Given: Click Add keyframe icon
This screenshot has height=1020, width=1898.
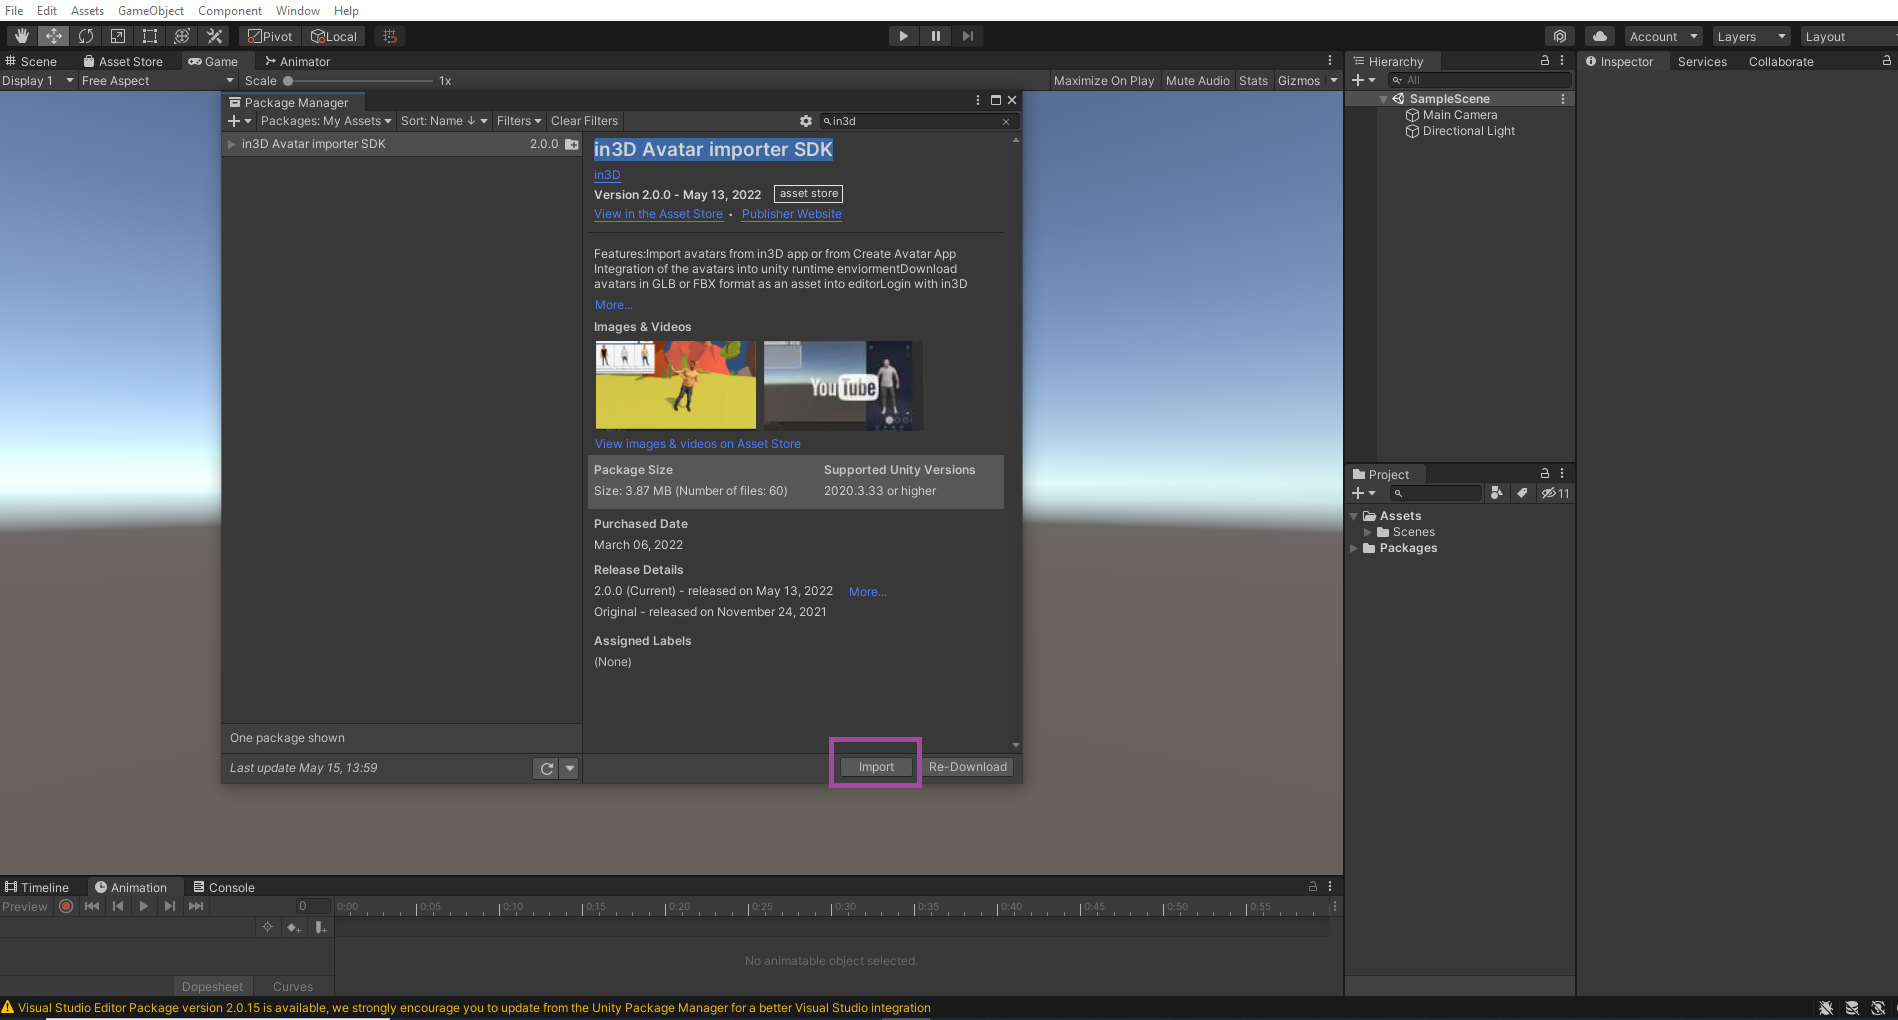Looking at the screenshot, I should [293, 928].
